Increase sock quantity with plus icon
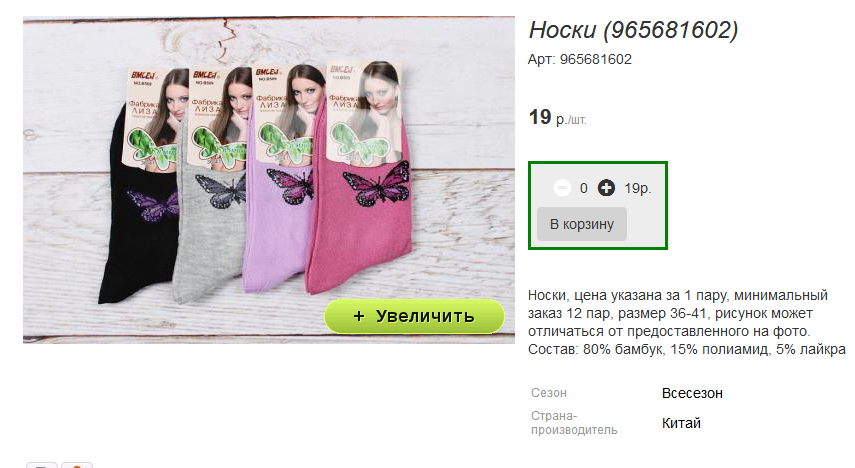 tap(606, 188)
